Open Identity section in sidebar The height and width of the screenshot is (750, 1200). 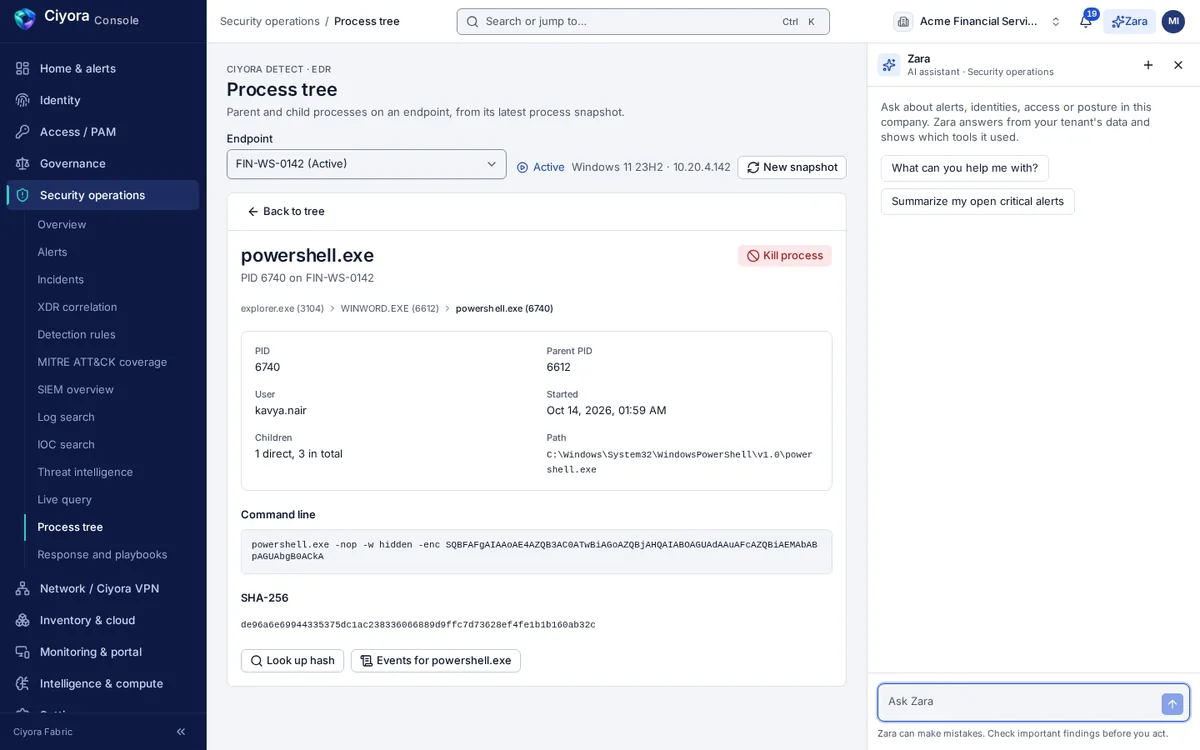tap(103, 100)
